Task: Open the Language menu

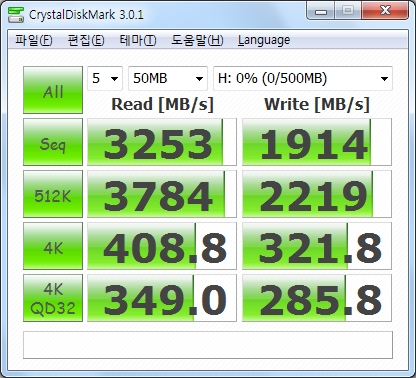Action: [264, 40]
